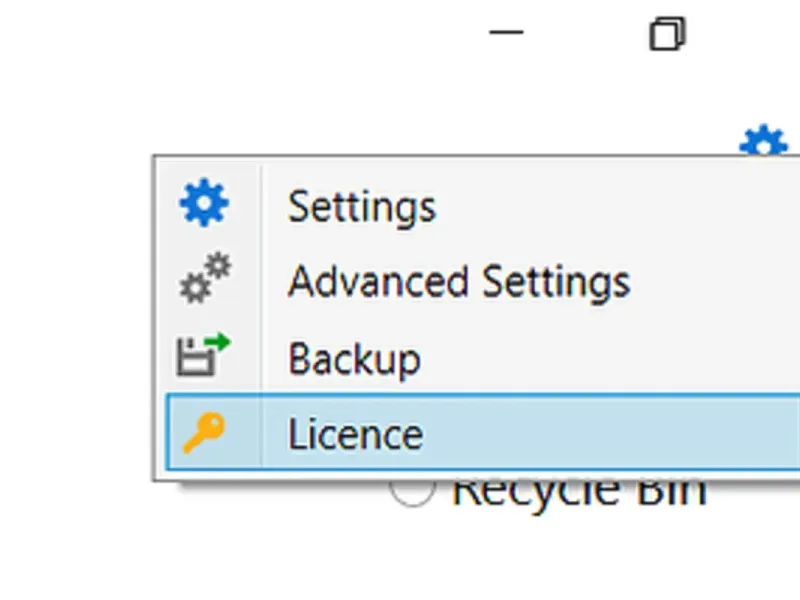This screenshot has height=600, width=800.
Task: Click the restore down window button
Action: [667, 34]
